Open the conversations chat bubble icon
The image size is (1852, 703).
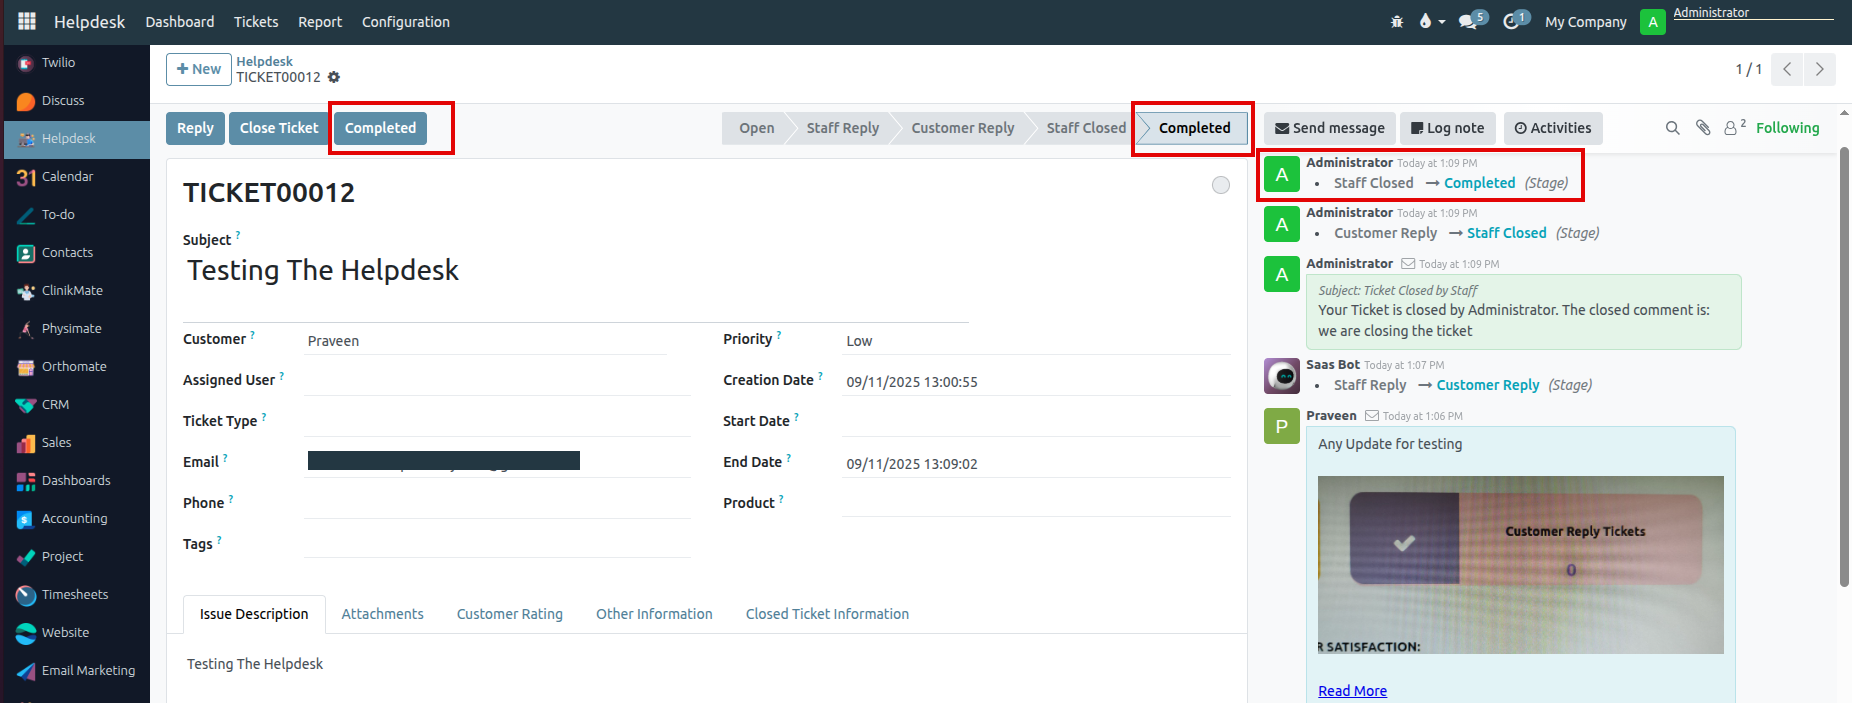click(1469, 21)
